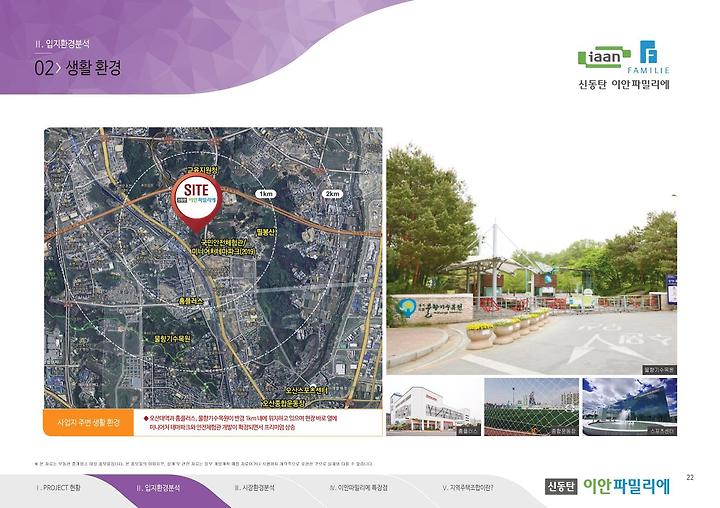
Task: Click the '오산종합운동장' map label
Action: 283,403
